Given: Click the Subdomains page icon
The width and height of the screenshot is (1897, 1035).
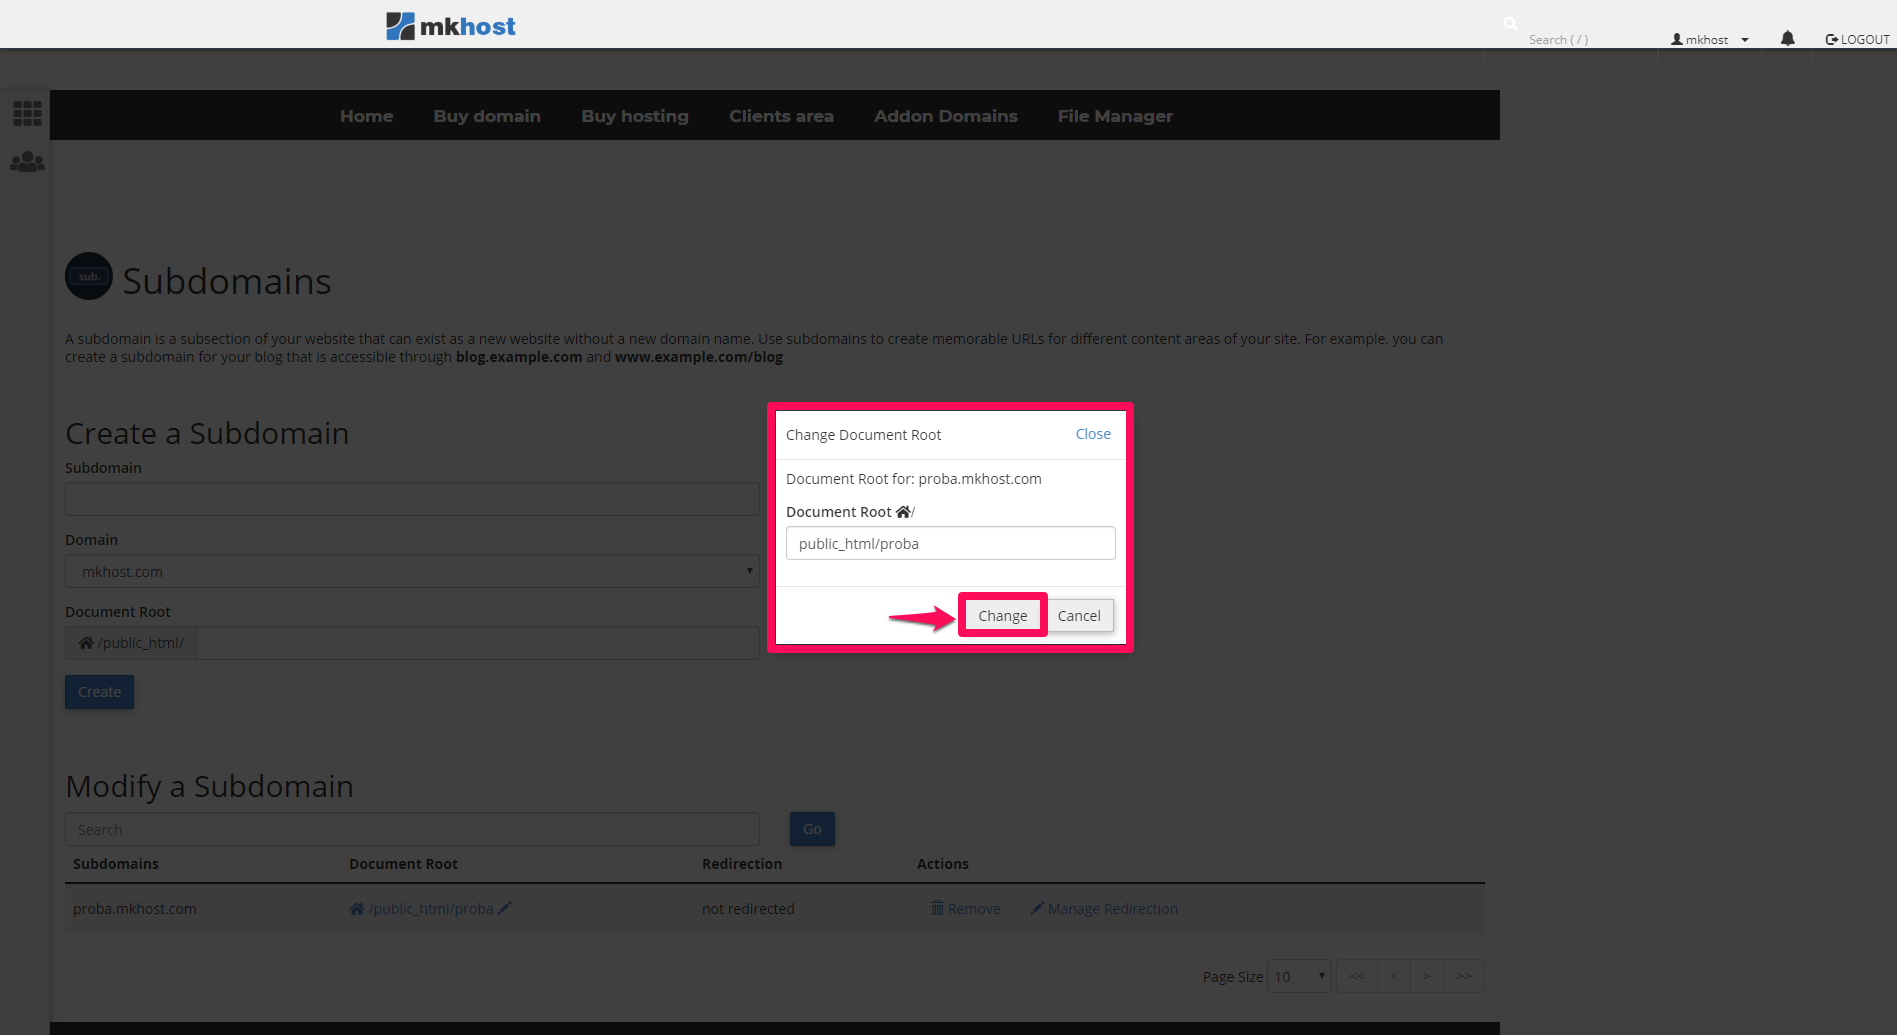Looking at the screenshot, I should coord(89,277).
